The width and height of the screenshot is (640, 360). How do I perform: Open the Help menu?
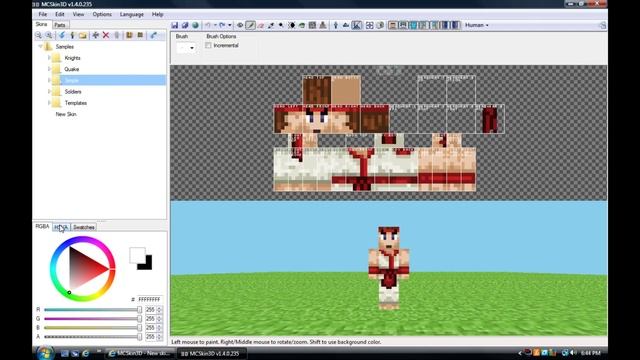coord(158,14)
